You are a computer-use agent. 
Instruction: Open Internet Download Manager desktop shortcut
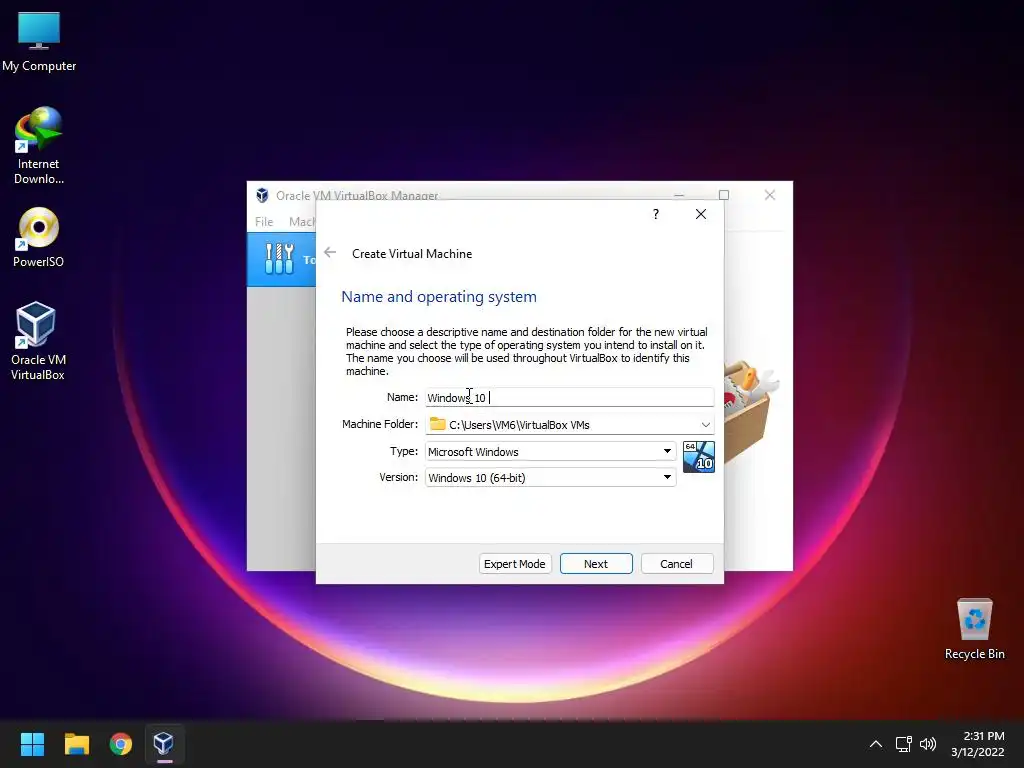click(x=39, y=145)
